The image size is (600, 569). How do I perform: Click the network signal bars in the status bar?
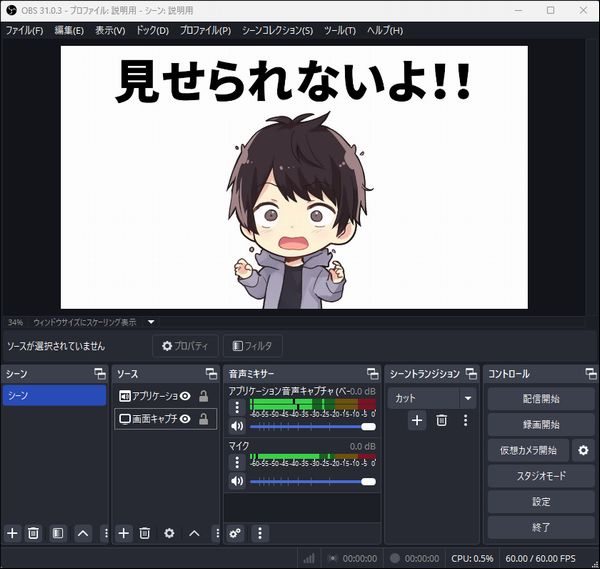coord(309,559)
